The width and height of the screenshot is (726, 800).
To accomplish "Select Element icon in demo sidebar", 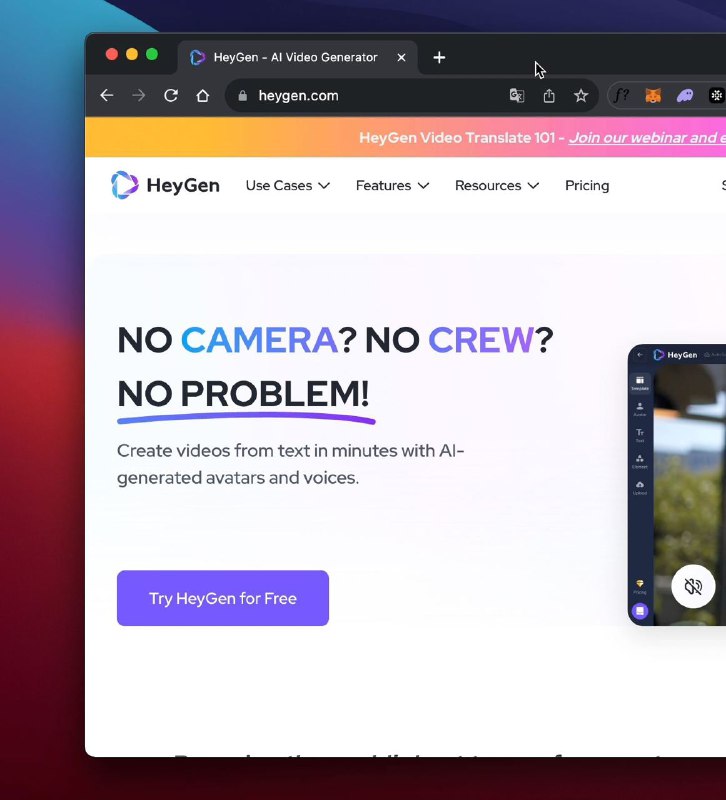I will coord(640,461).
